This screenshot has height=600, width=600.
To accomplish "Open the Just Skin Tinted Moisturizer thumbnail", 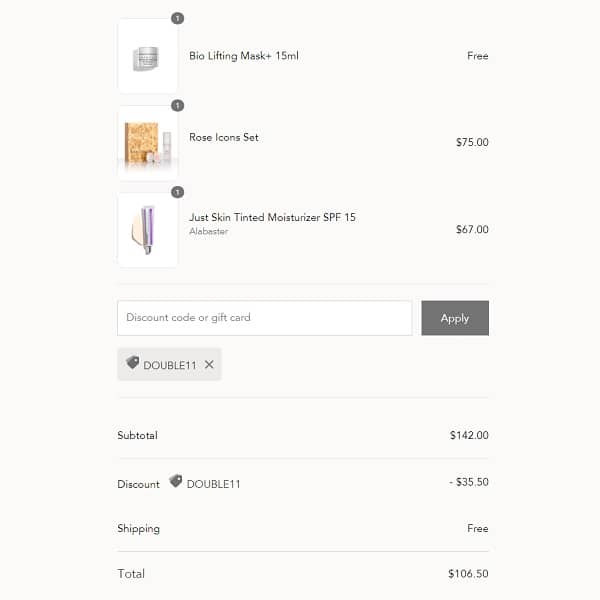I will 148,230.
